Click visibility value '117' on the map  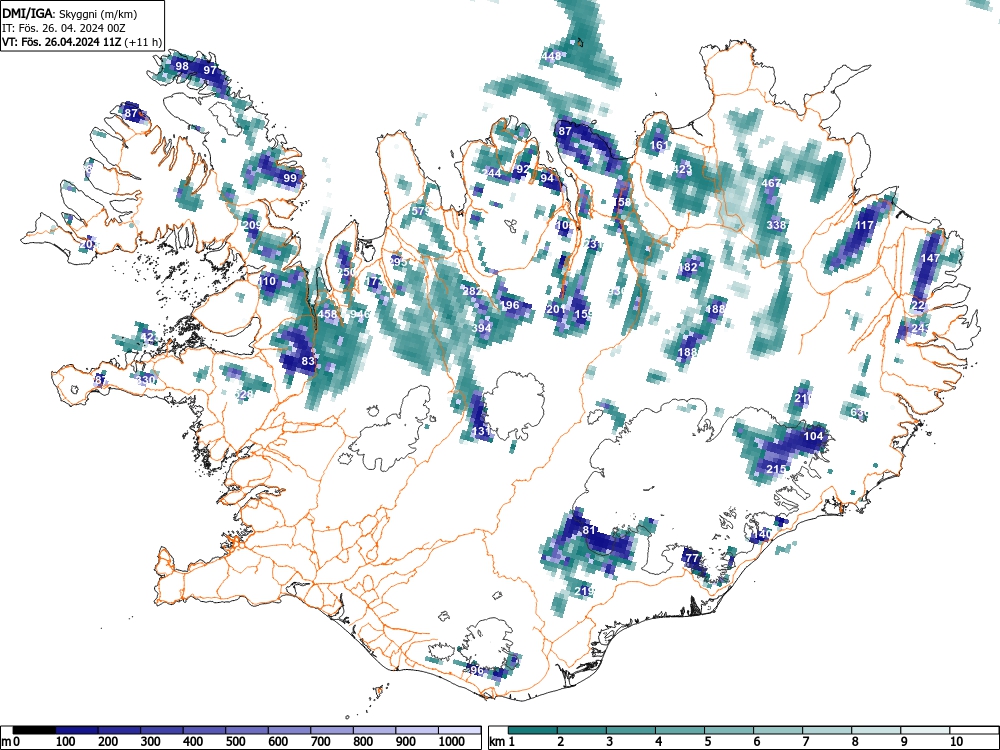tap(864, 225)
